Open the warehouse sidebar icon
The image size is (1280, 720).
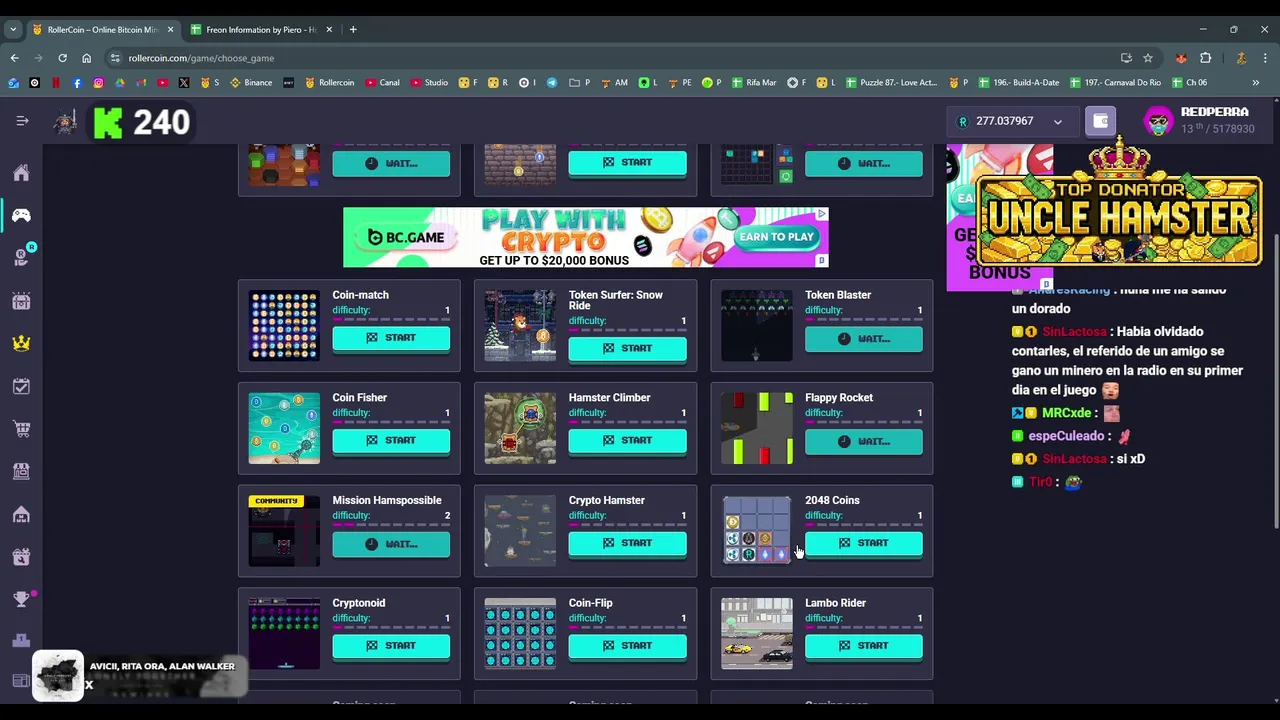21,514
